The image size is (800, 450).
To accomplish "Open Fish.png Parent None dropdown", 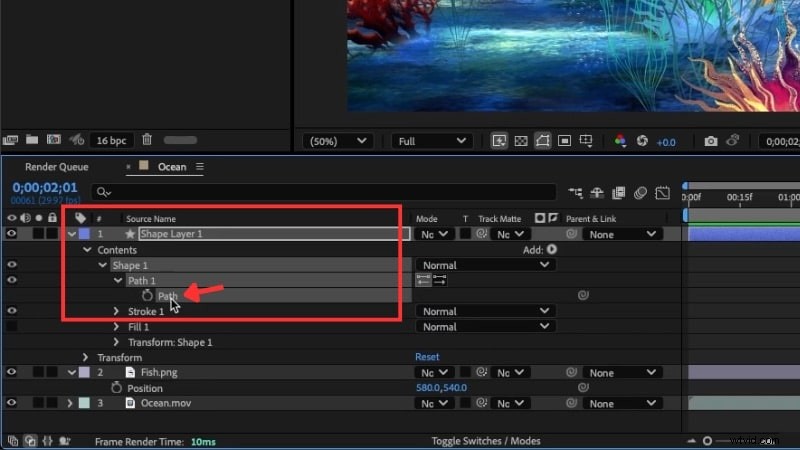I will (x=622, y=373).
